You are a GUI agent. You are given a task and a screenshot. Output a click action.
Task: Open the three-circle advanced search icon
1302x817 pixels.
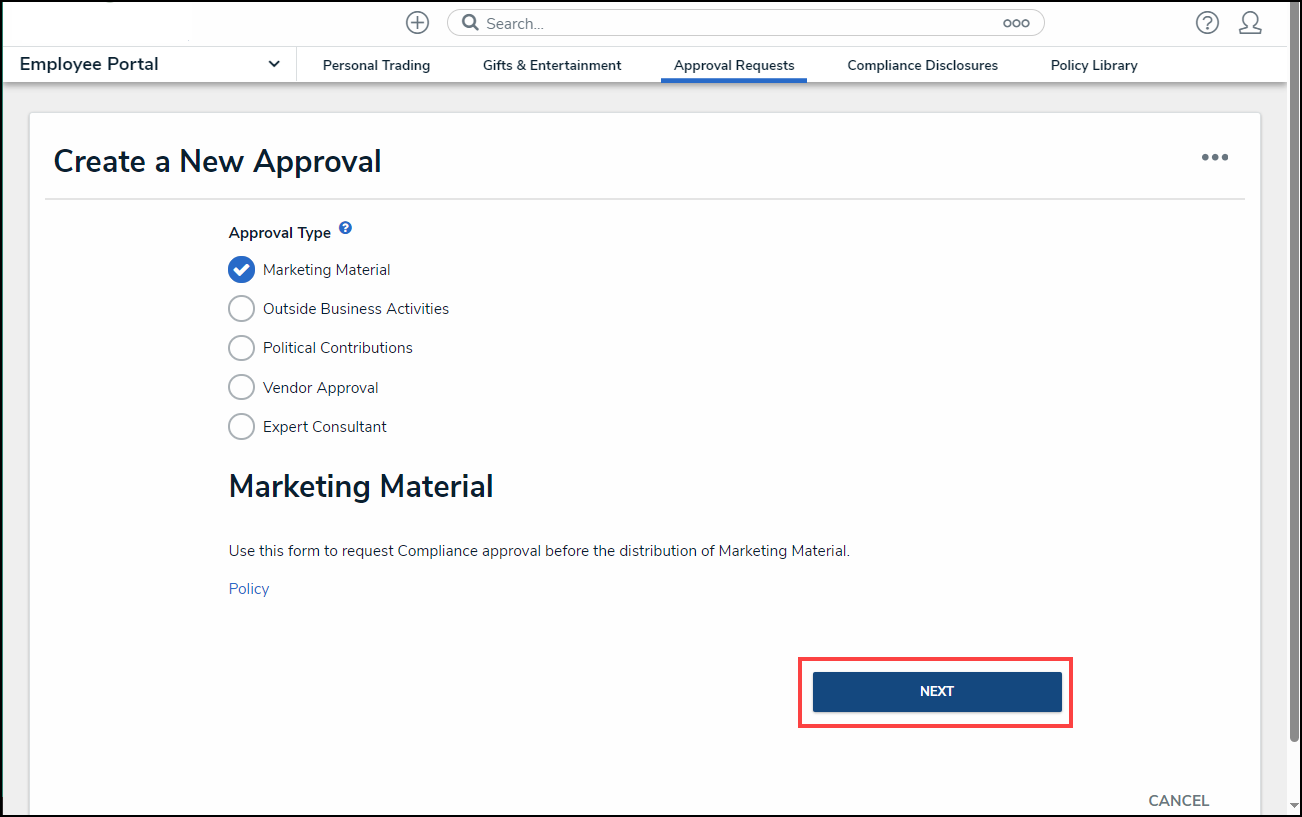[1016, 23]
